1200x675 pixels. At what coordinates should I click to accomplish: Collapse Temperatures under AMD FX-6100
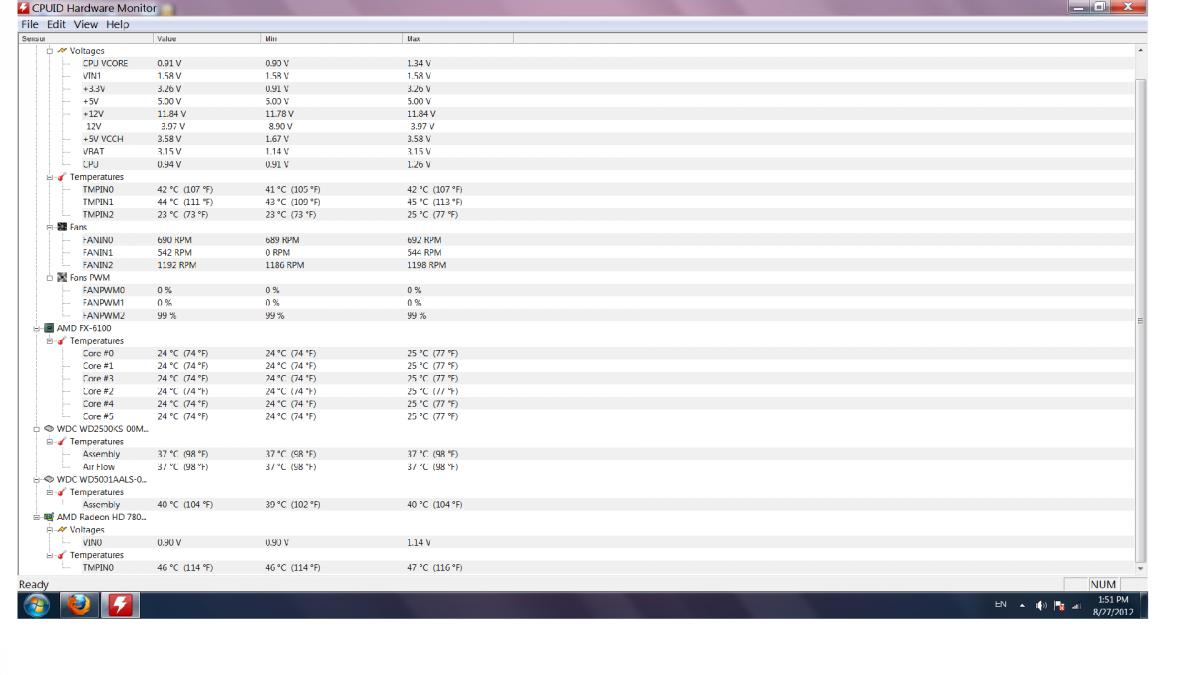tap(50, 341)
